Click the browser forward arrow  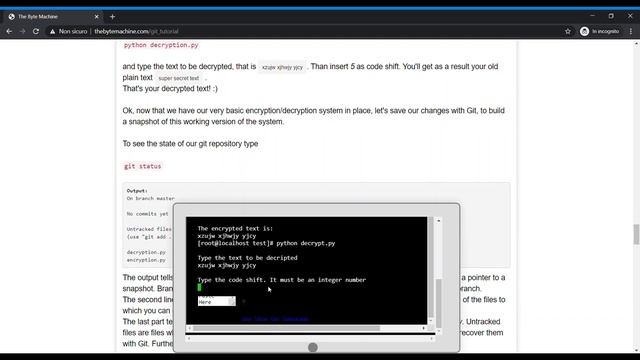(22, 31)
